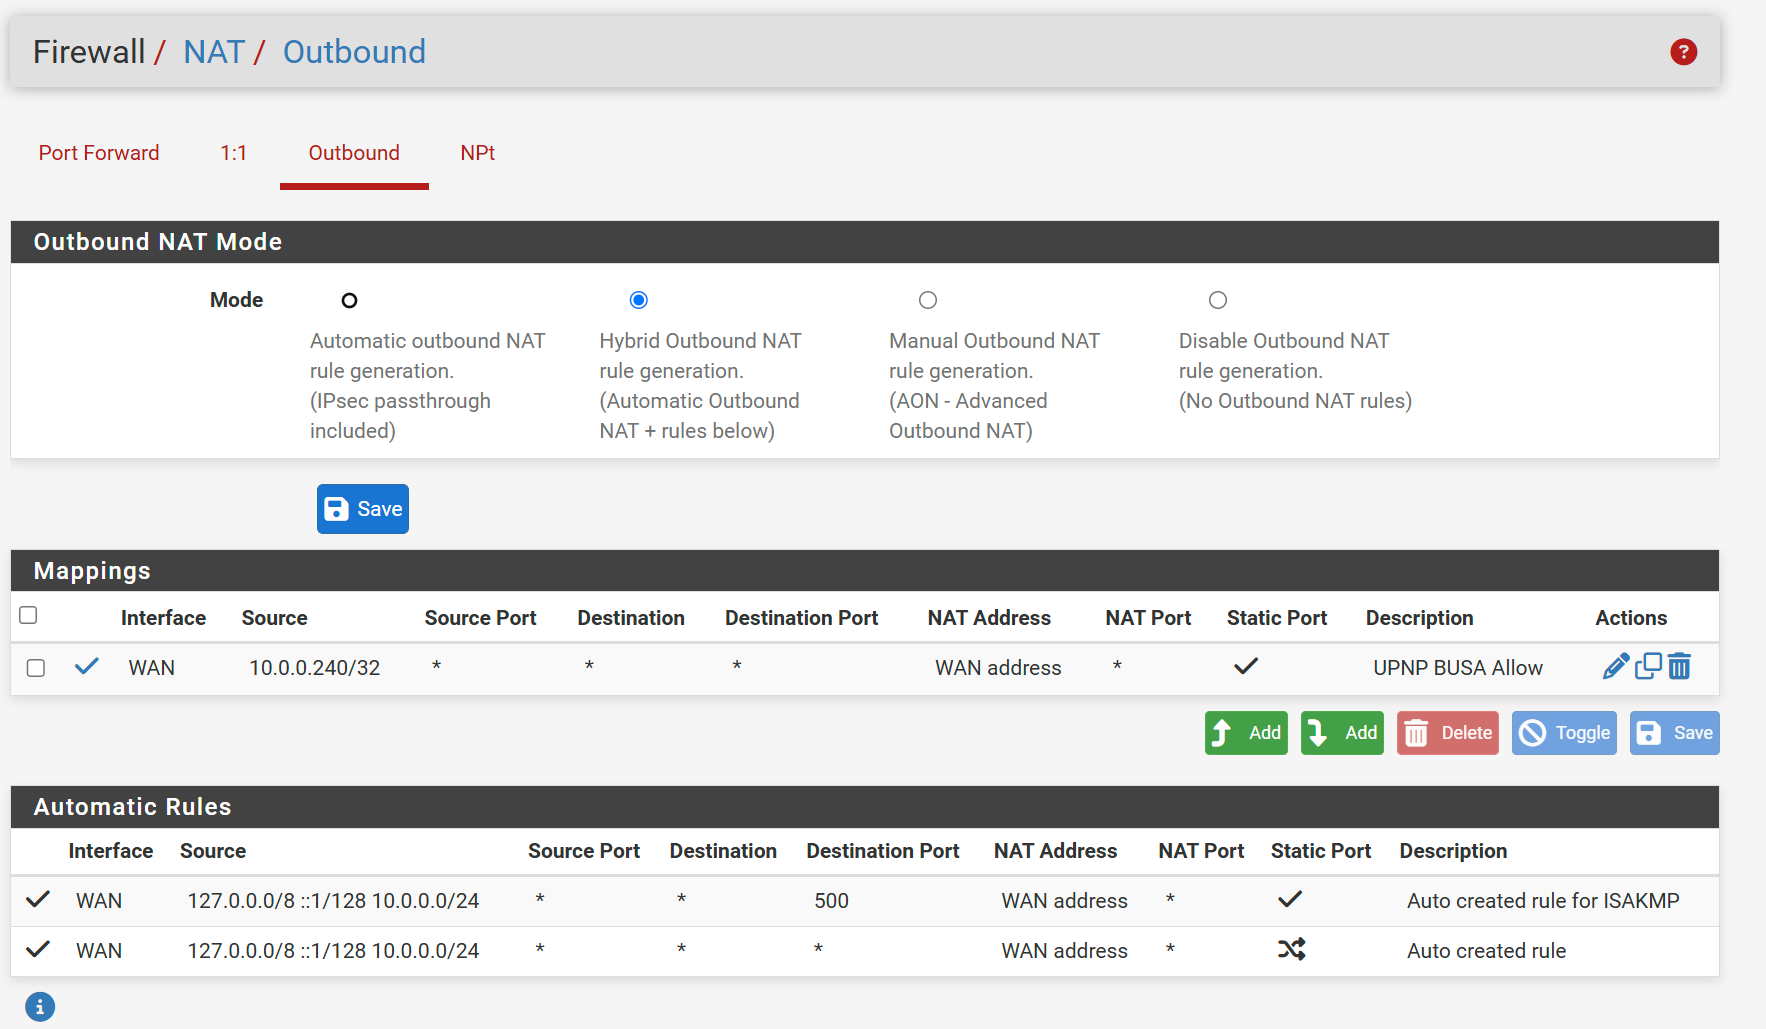Screen dimensions: 1766x1029
Task: Click enabled checkmark of plain Auto created rule row
Action: (38, 949)
